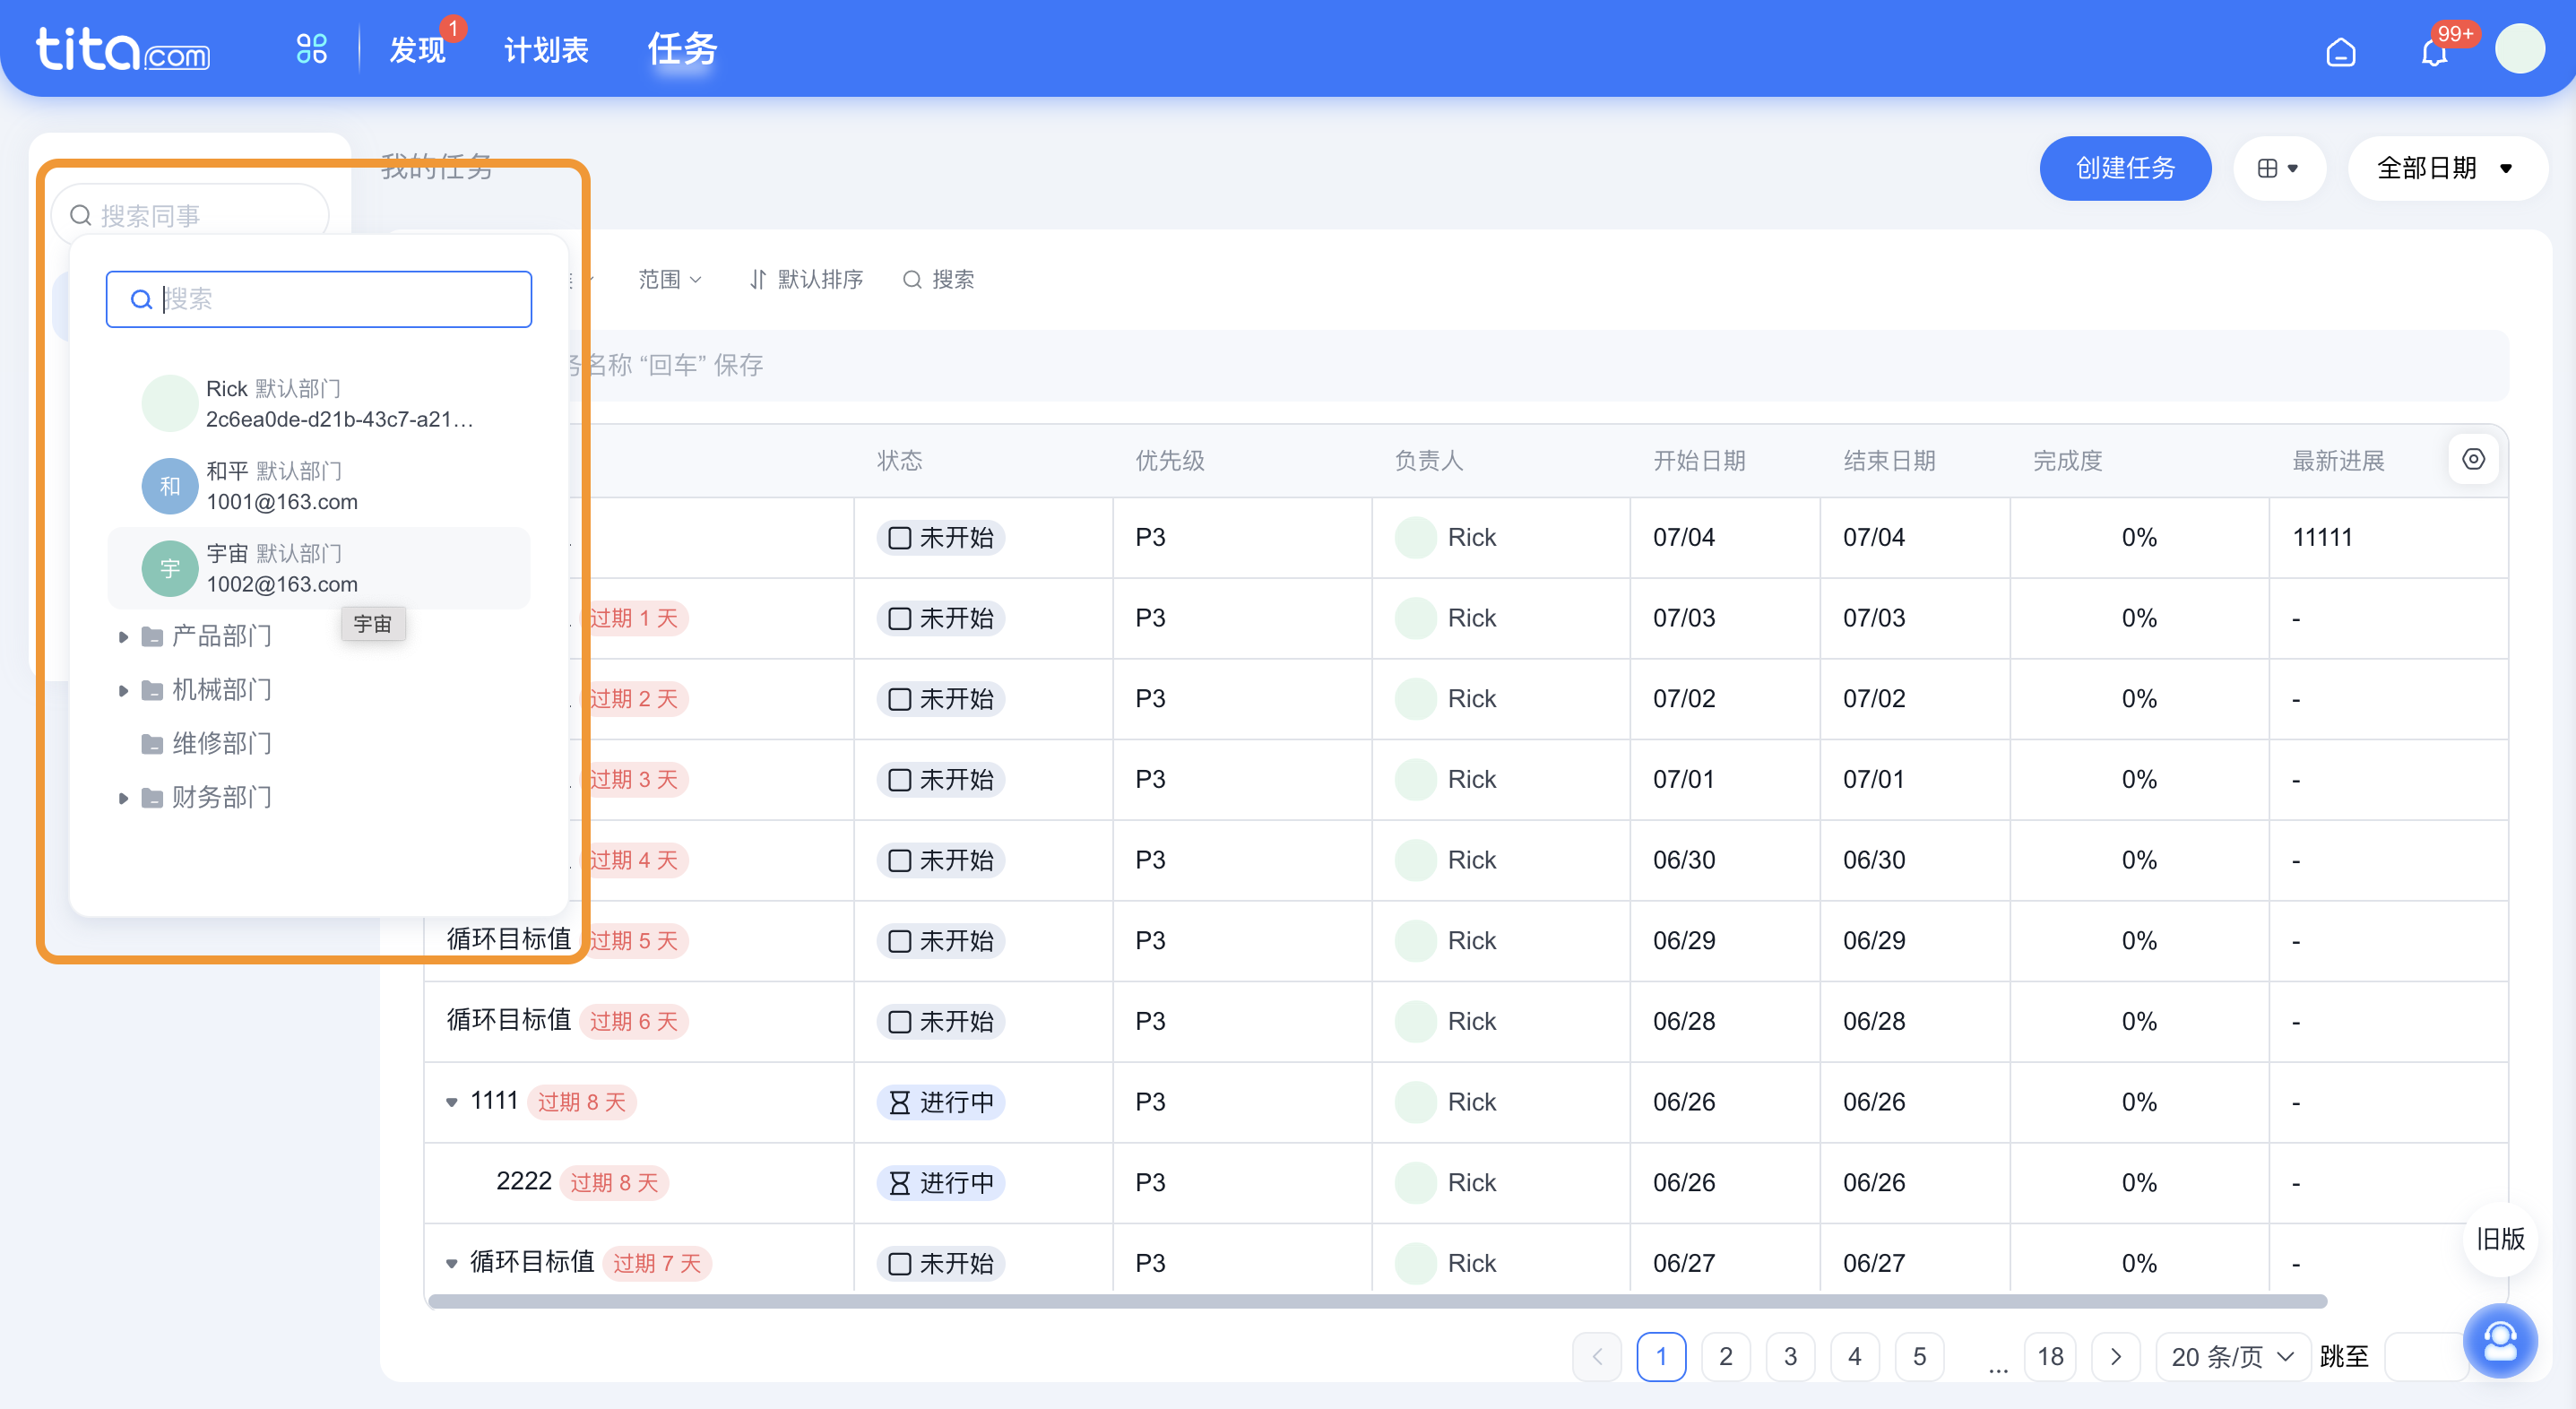Click the 机械部门 folder icon

pyautogui.click(x=152, y=689)
